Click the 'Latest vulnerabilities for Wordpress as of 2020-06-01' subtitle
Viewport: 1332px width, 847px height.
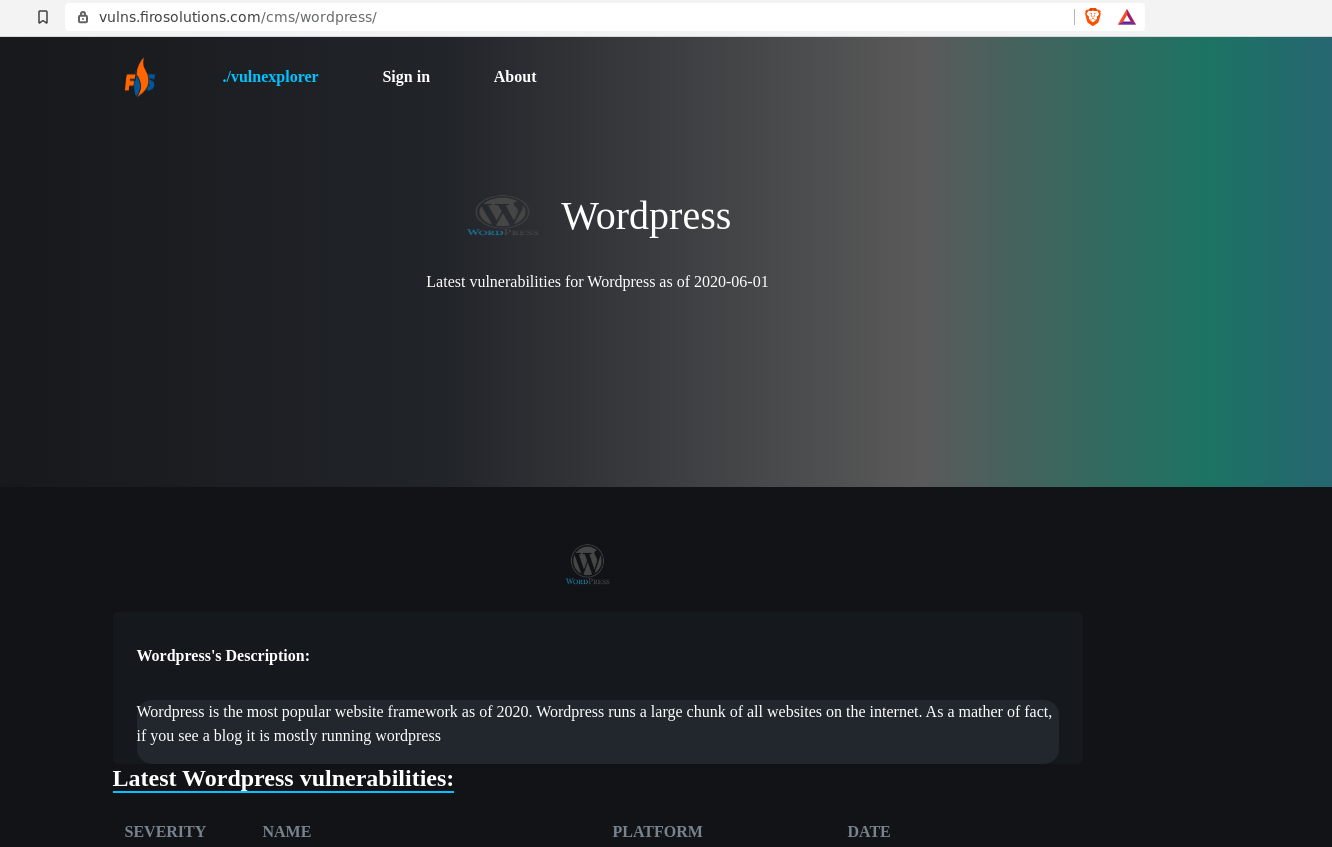(x=597, y=282)
